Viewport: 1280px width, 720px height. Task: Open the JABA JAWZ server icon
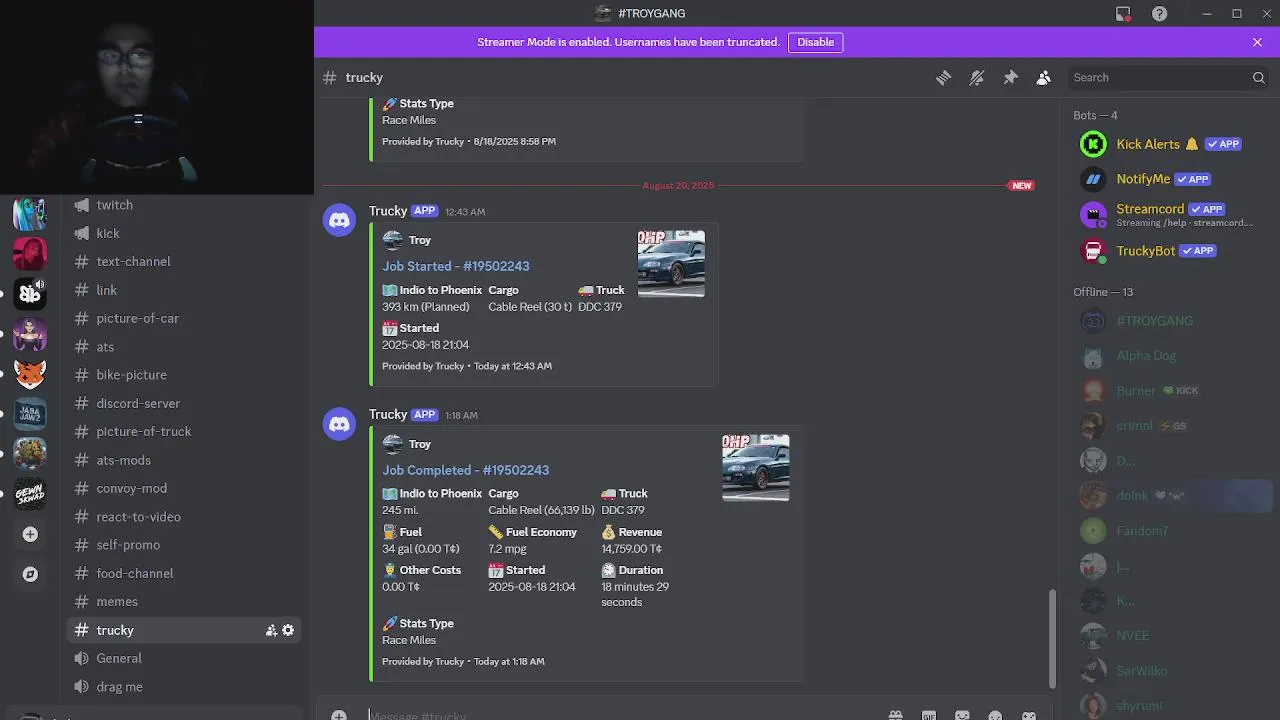[x=30, y=413]
